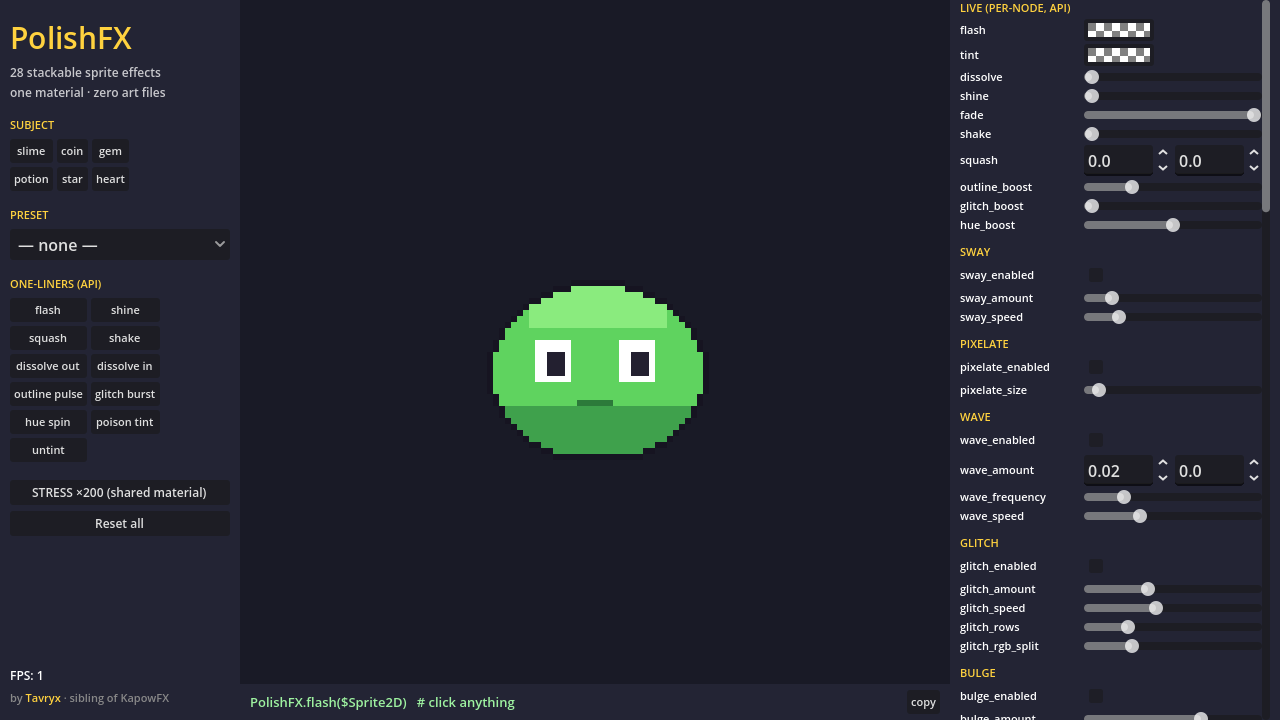Enable the sway_enabled checkbox
The height and width of the screenshot is (720, 1280).
coord(1096,275)
